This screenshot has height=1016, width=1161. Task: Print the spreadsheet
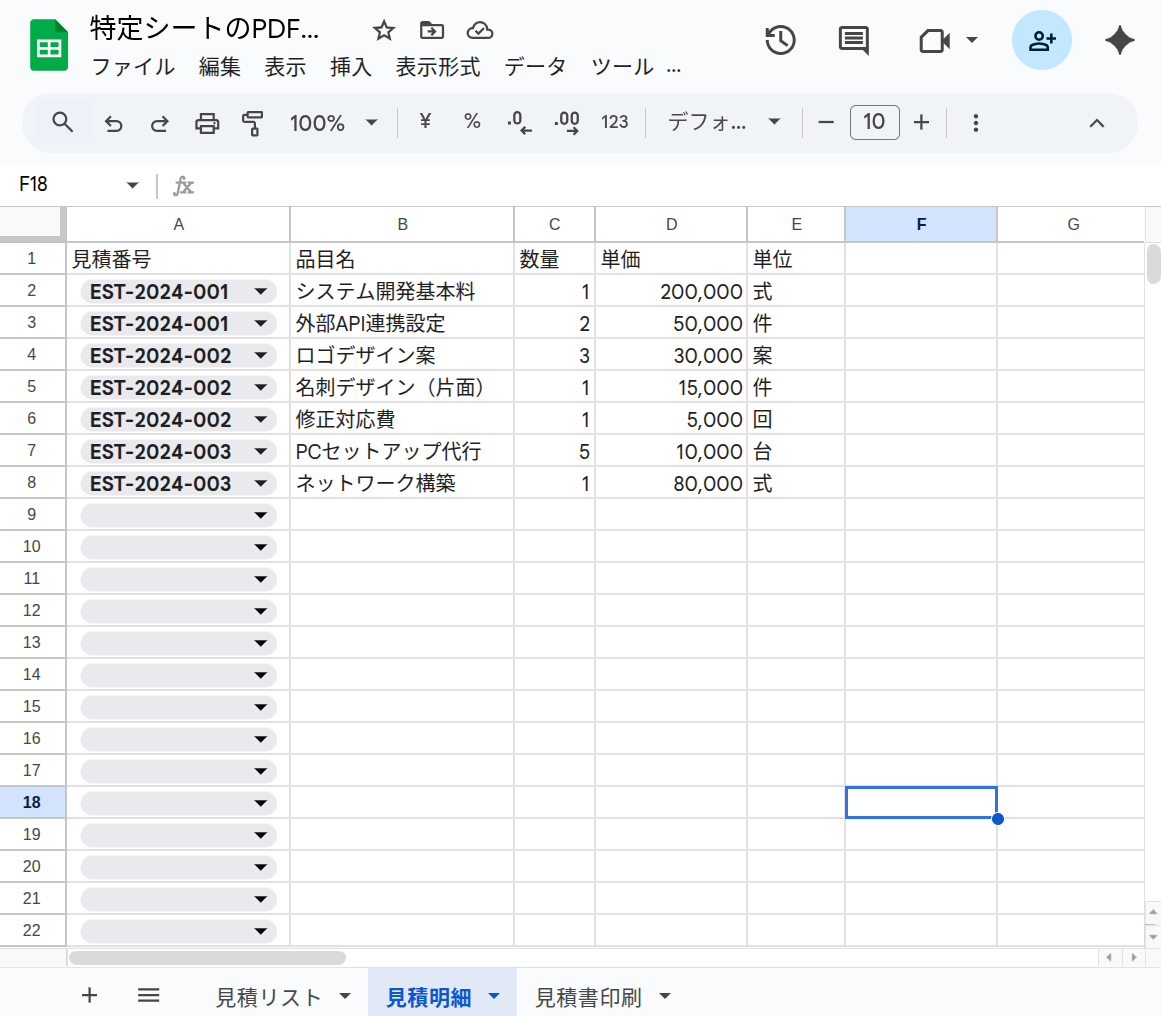tap(207, 123)
